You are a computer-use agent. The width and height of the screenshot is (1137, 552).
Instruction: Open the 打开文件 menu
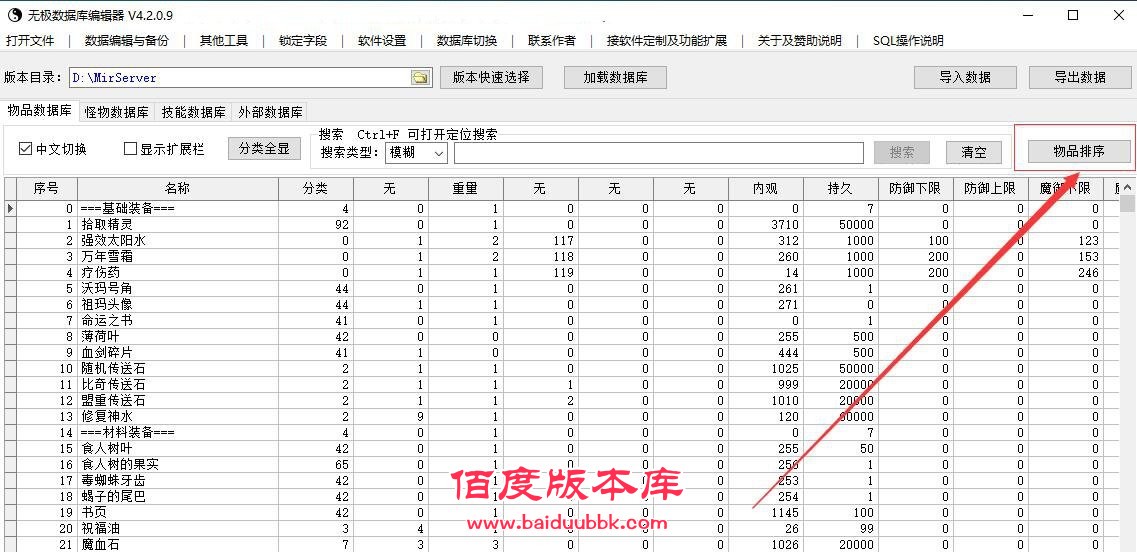(30, 41)
